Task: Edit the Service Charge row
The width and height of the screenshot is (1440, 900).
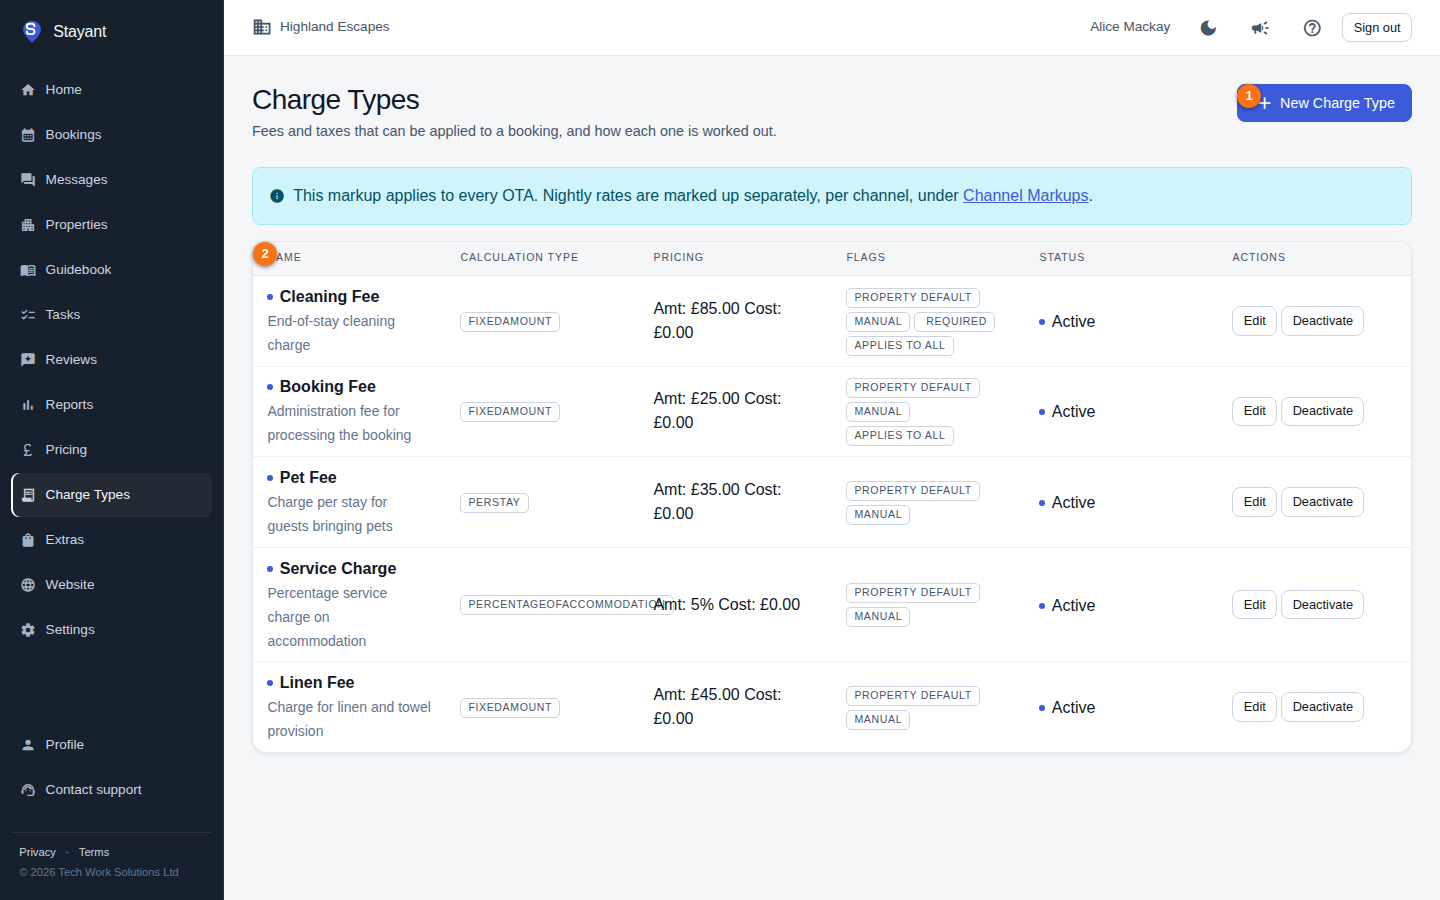Action: [x=1254, y=605]
